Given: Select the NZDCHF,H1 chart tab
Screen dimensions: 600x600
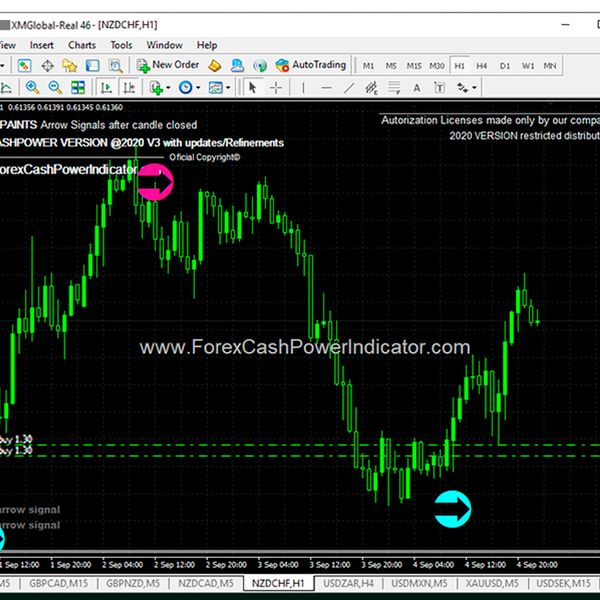Looking at the screenshot, I should click(278, 583).
